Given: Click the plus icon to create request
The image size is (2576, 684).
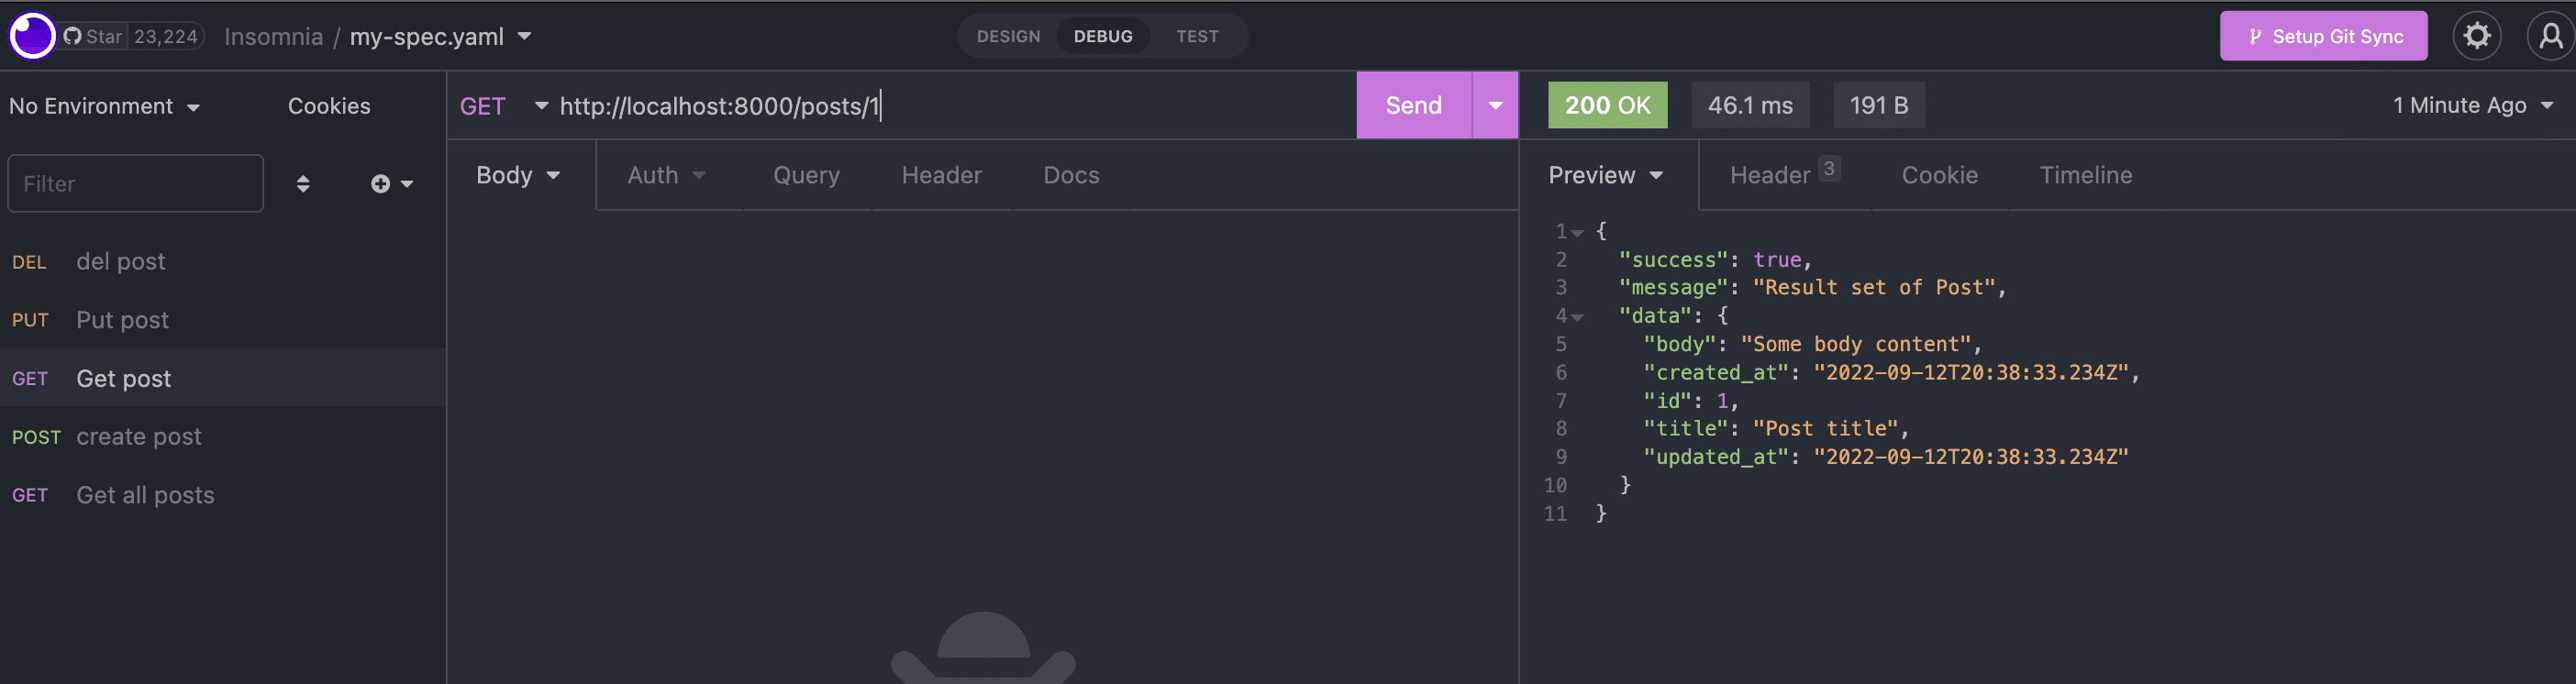Looking at the screenshot, I should coord(381,184).
